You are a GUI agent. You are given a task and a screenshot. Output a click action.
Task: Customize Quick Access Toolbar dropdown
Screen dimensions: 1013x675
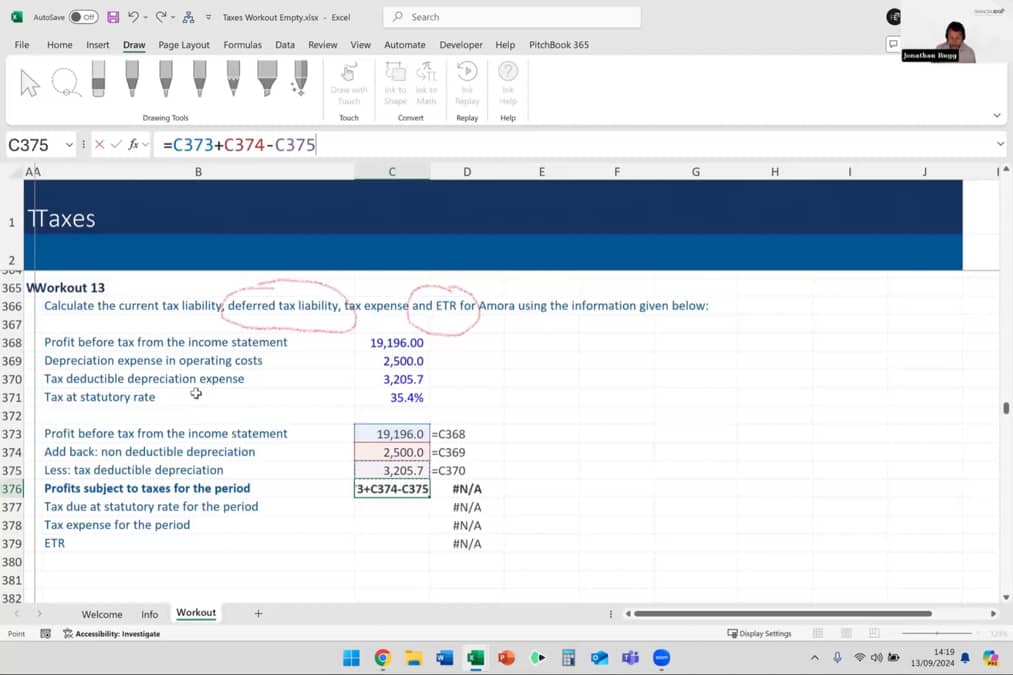coord(208,17)
